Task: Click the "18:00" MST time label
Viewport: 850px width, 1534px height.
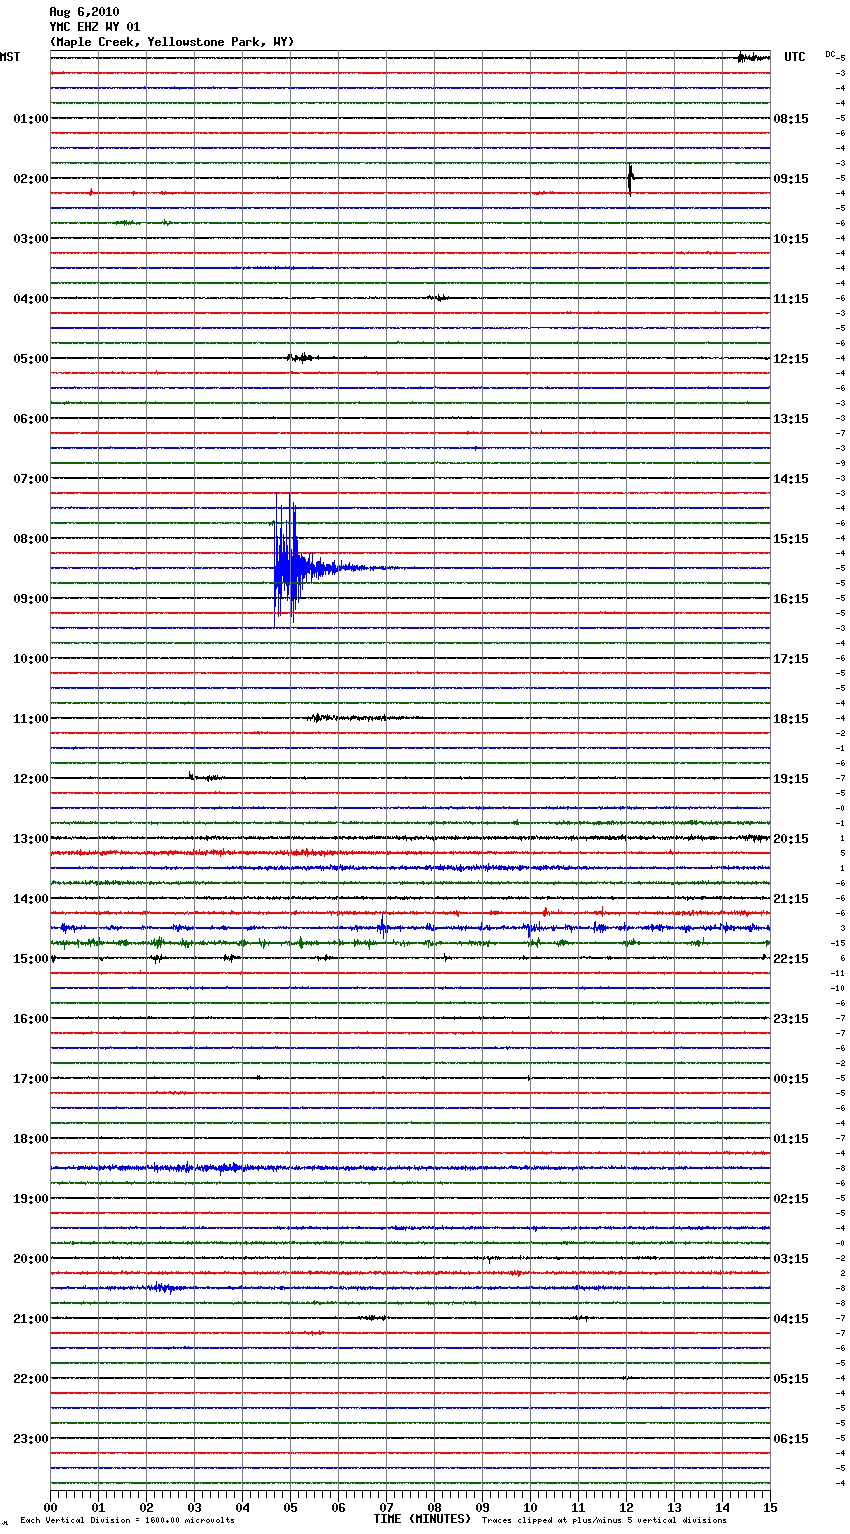Action: pos(31,1139)
